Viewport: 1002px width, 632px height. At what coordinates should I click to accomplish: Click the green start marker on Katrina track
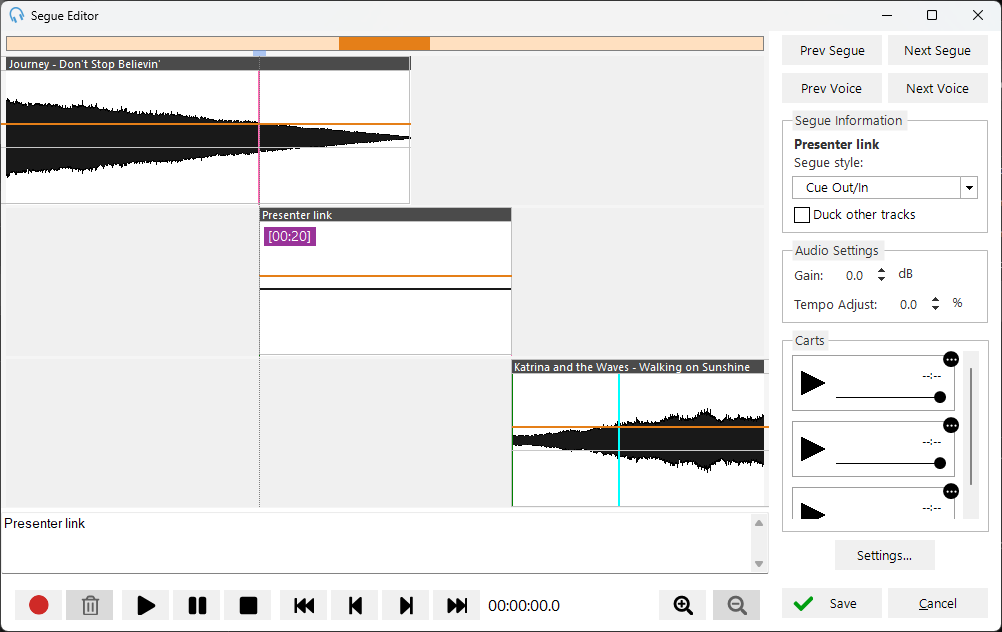513,440
